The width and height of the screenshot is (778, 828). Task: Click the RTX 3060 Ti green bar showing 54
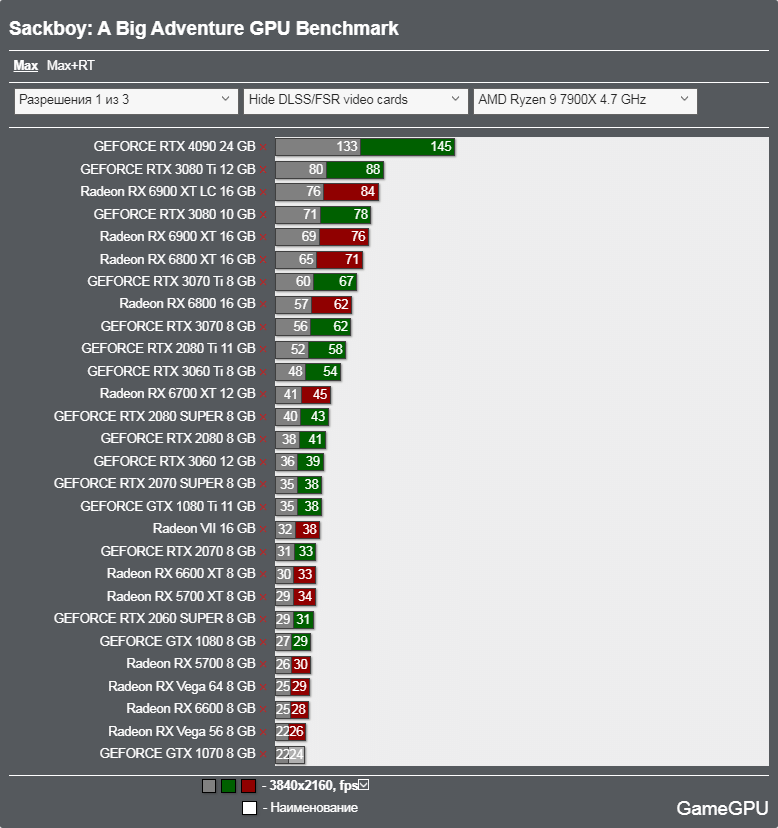323,372
